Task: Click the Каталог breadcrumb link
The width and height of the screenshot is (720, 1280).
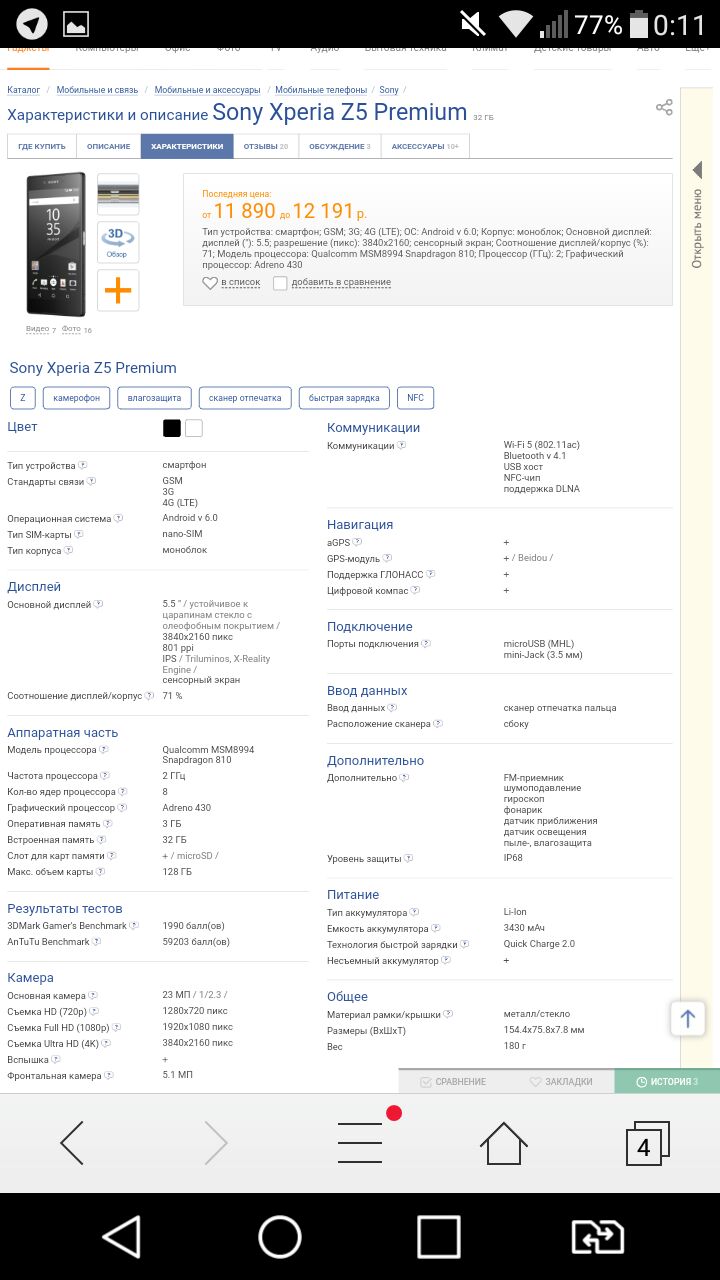Action: [x=24, y=90]
